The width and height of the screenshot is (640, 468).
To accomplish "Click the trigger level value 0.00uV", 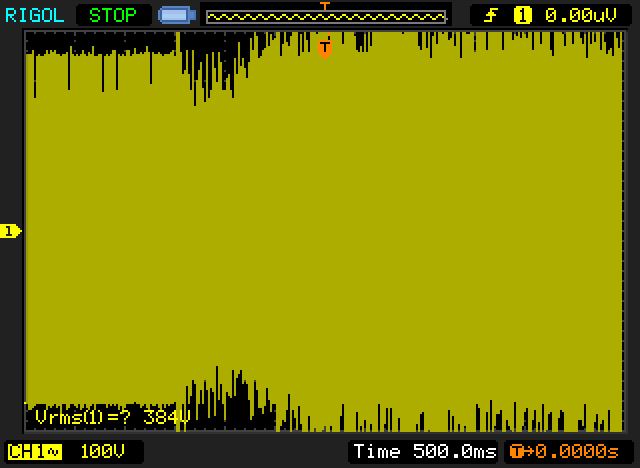I will (580, 16).
